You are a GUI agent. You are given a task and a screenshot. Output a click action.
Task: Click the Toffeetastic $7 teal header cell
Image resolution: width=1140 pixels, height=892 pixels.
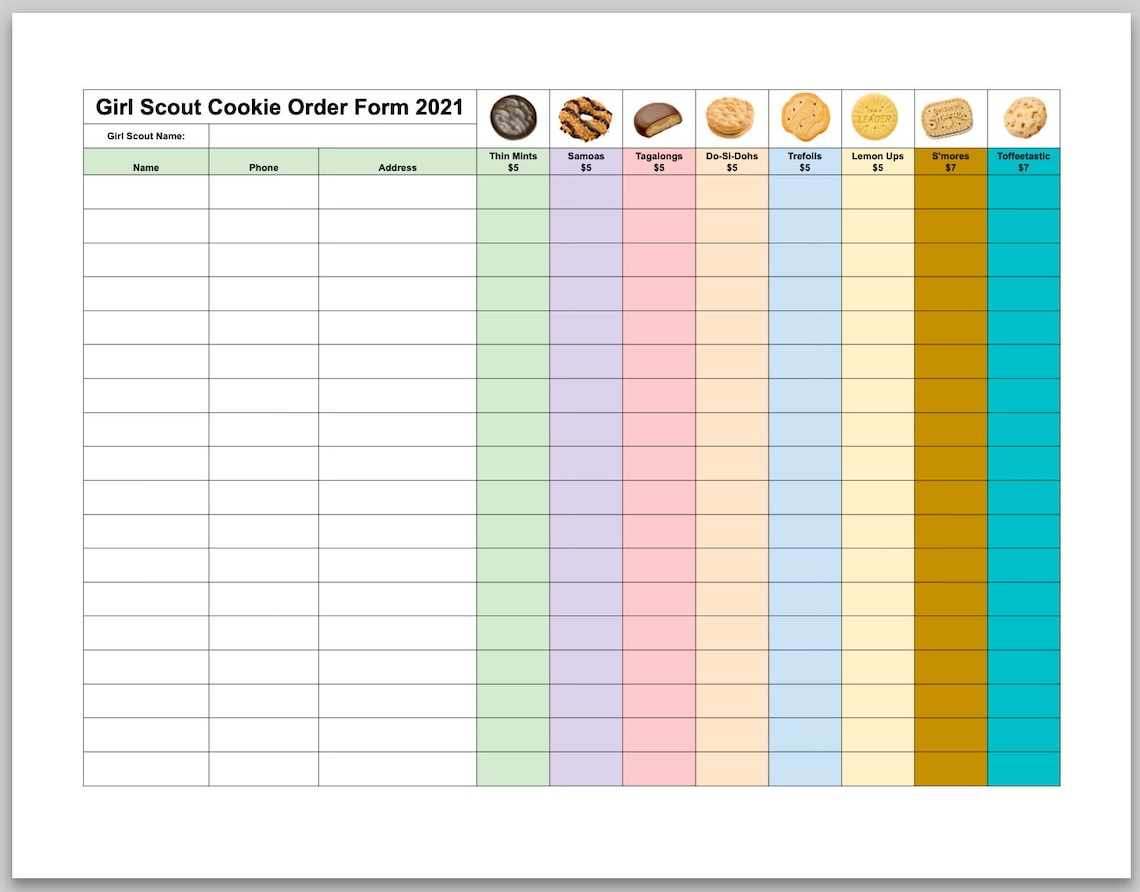click(x=1023, y=162)
